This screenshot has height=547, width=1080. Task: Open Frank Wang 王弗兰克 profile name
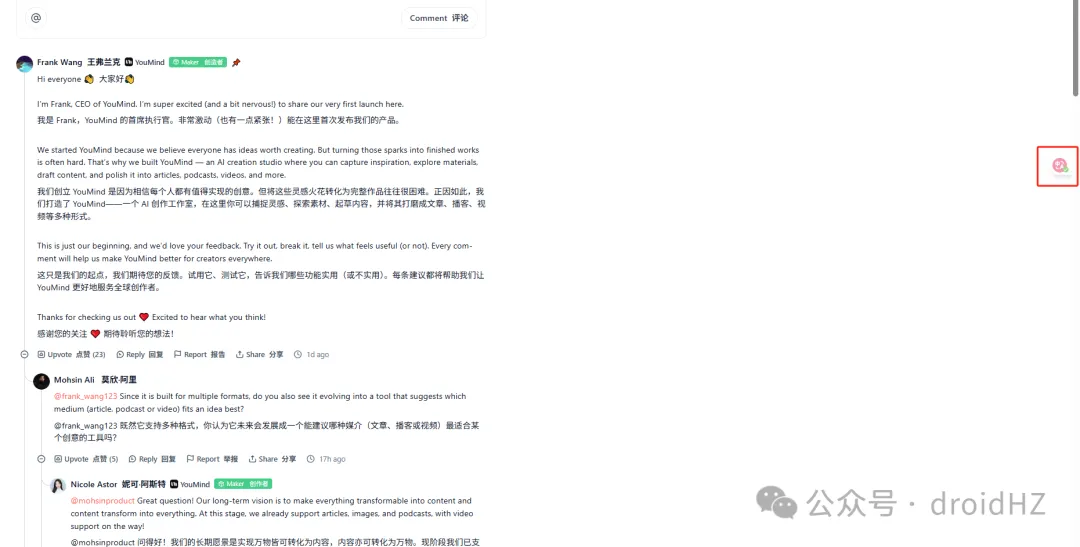79,62
